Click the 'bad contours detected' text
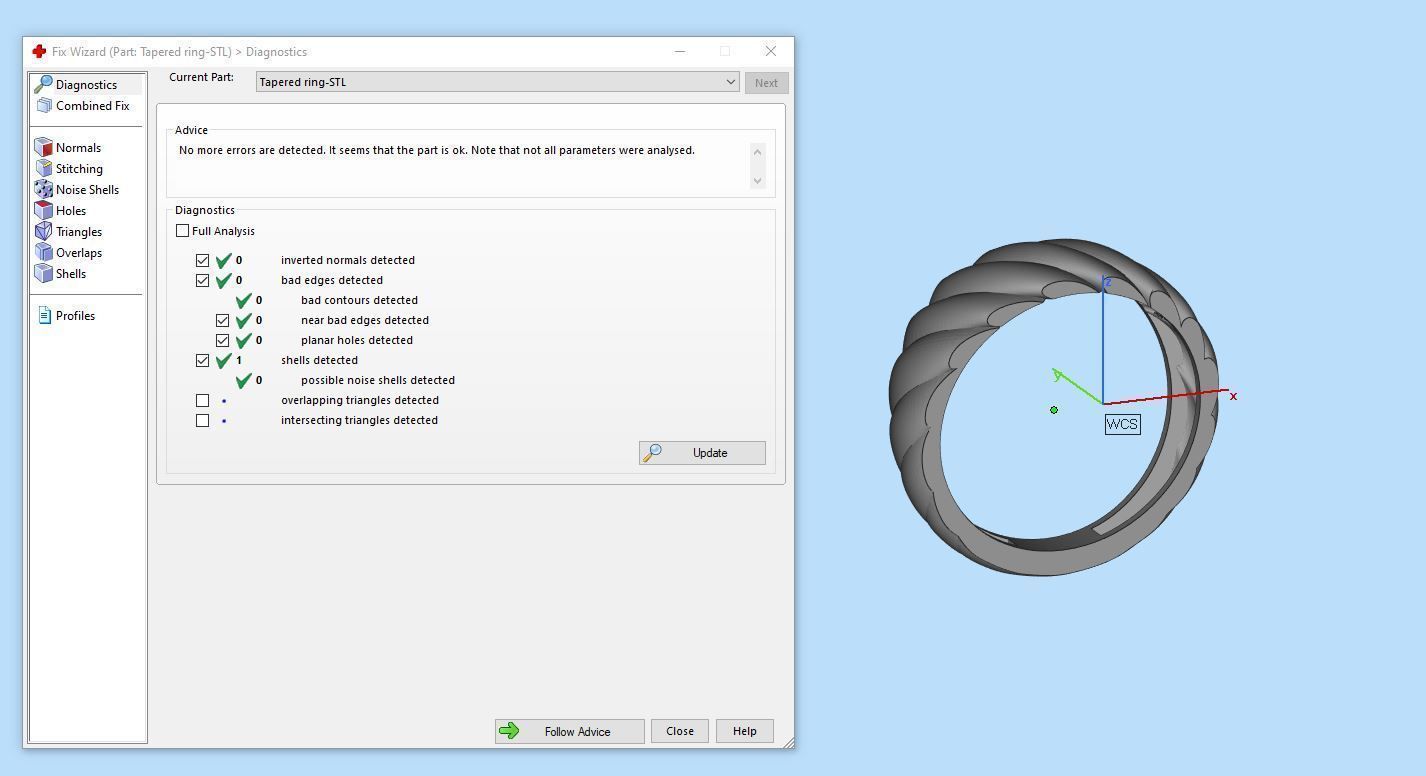 pos(359,300)
